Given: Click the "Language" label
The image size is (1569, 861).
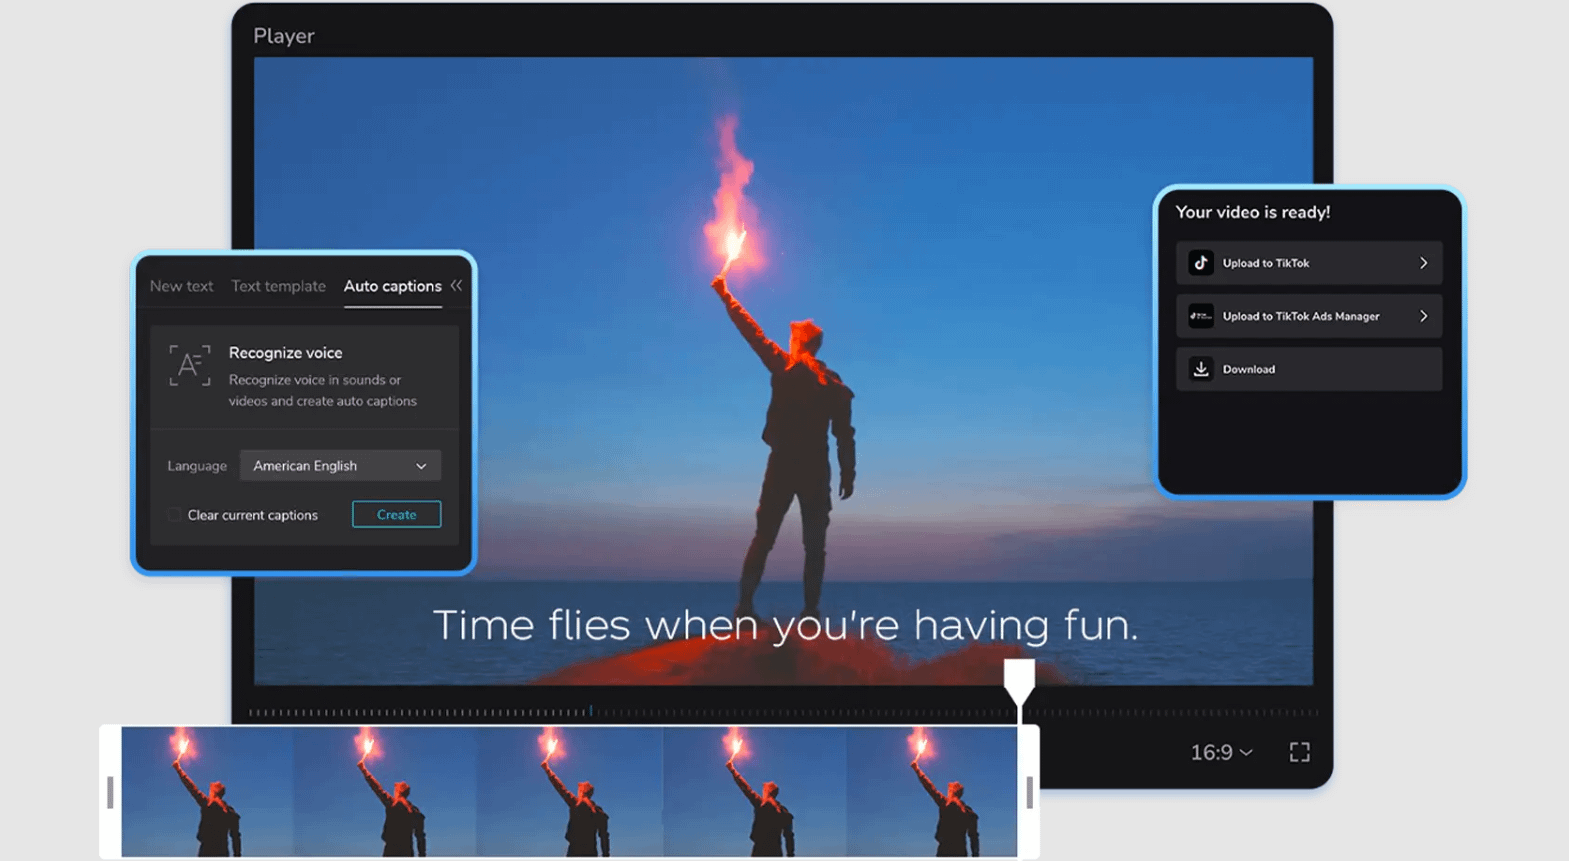Looking at the screenshot, I should click(x=197, y=466).
